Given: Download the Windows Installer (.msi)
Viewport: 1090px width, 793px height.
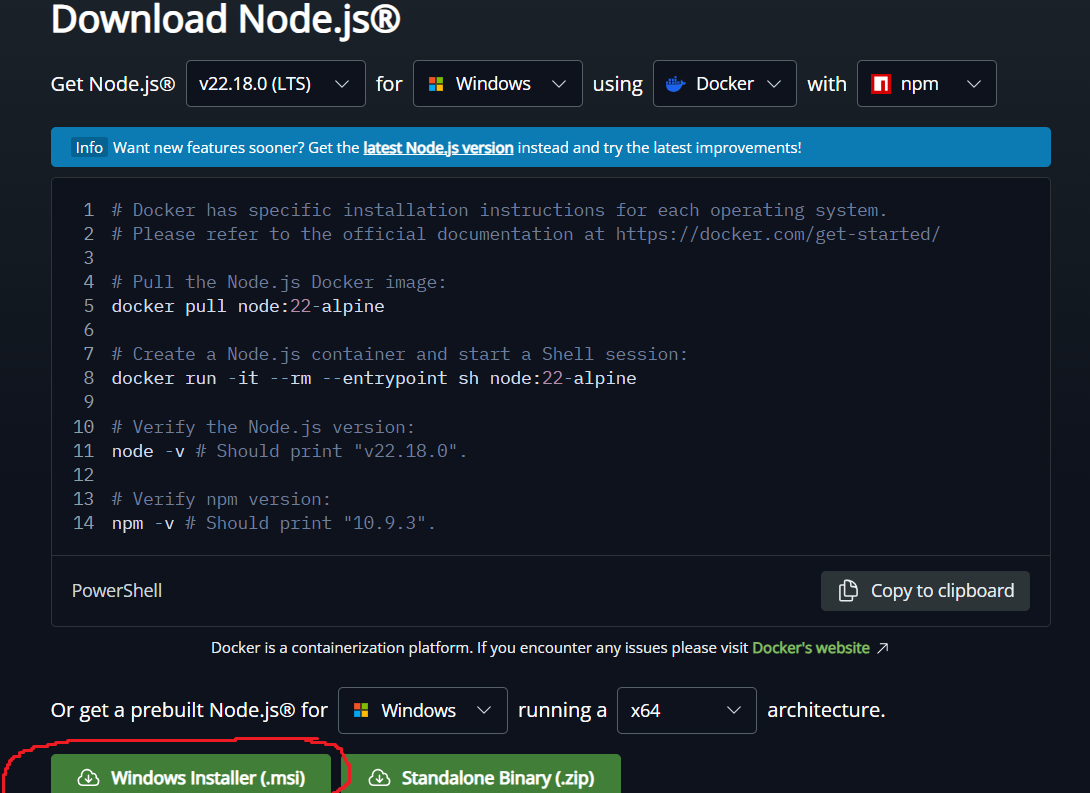Looking at the screenshot, I should click(190, 774).
